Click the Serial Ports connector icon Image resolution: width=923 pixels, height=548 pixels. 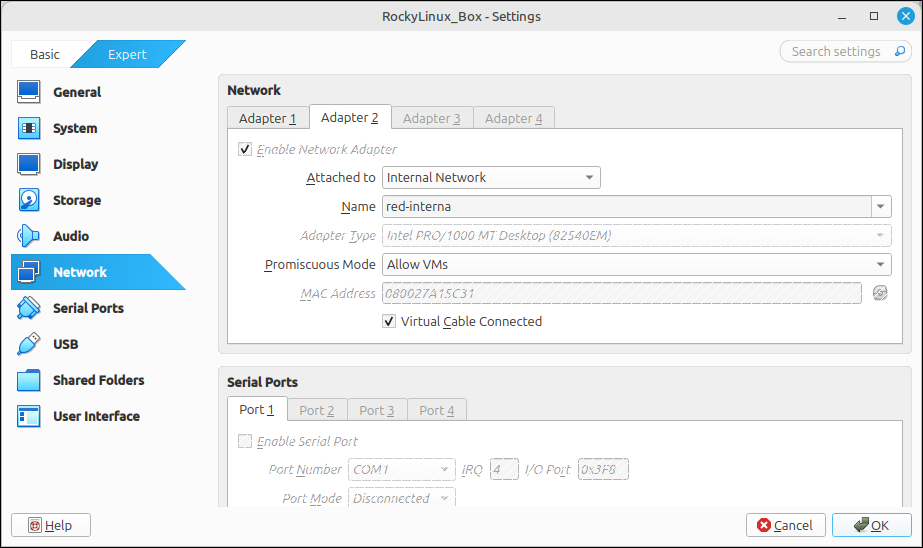[28, 308]
